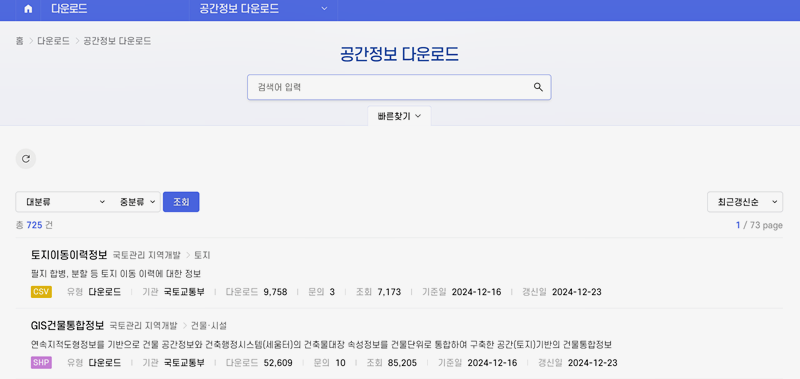The width and height of the screenshot is (800, 379).
Task: Go to home via the house icon
Action: pos(28,9)
